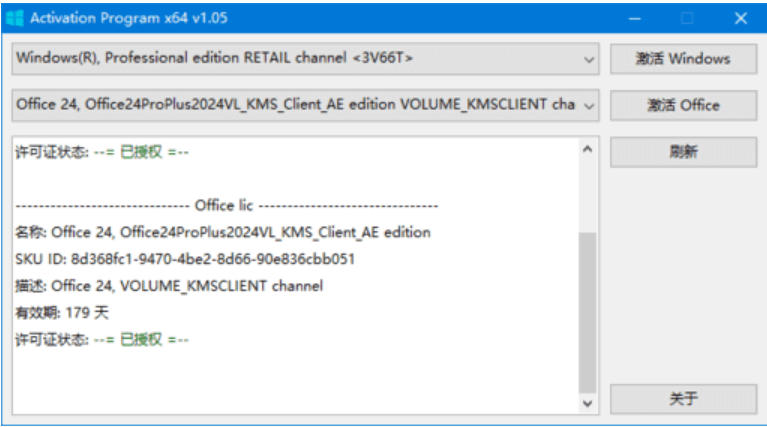The image size is (767, 427).
Task: Click the log panel scrollbar thumb
Action: [x=587, y=310]
